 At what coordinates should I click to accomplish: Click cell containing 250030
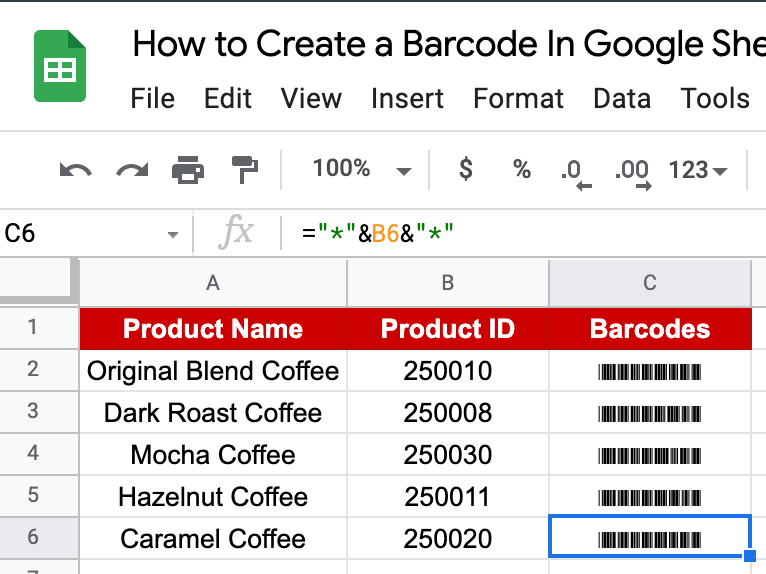(448, 454)
